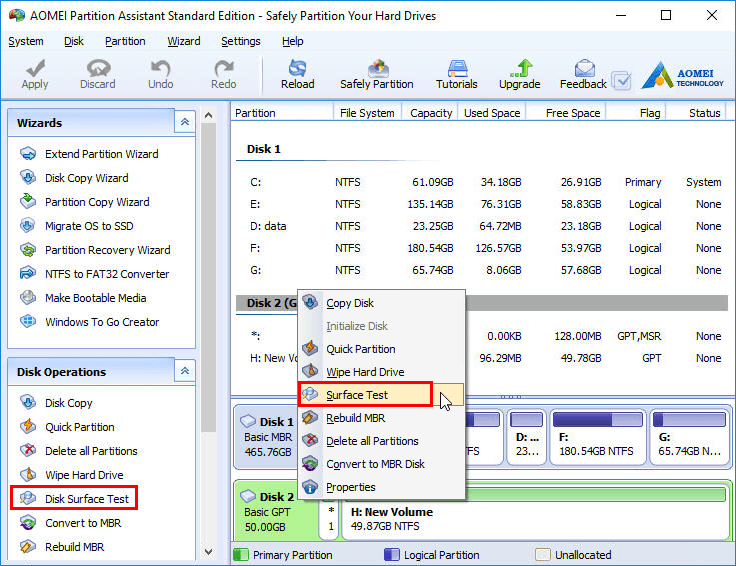736x566 pixels.
Task: Launch Extend Partition Wizard
Action: [x=89, y=154]
